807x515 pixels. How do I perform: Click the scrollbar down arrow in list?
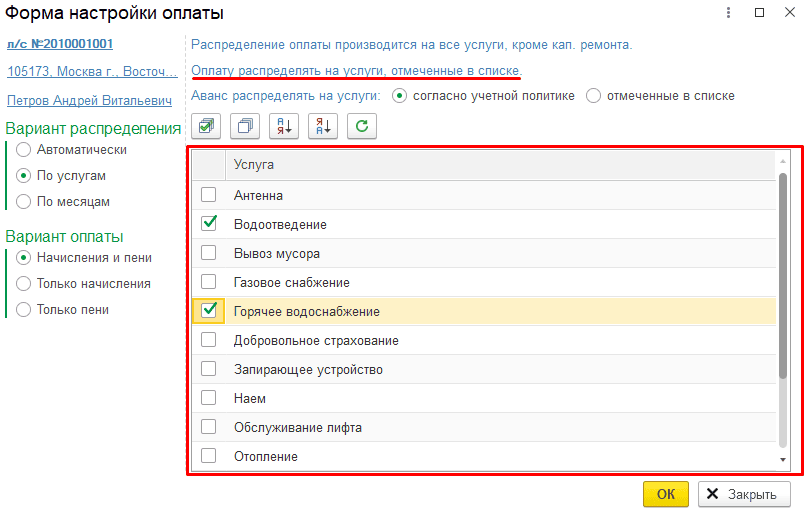pos(783,459)
